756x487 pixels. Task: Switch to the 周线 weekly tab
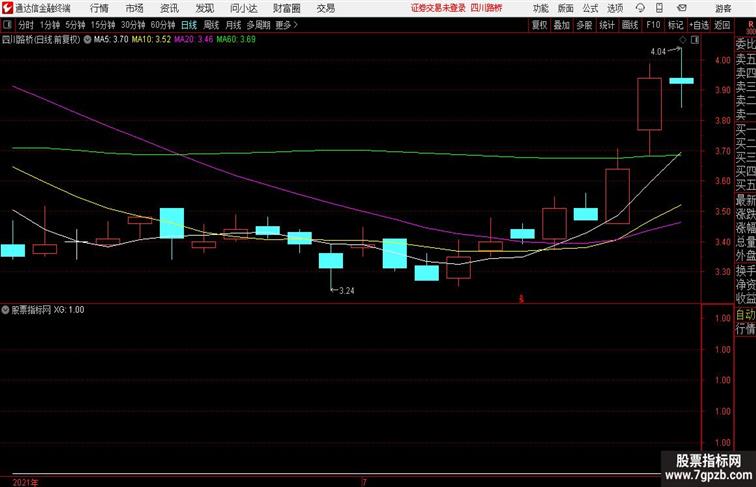point(211,25)
